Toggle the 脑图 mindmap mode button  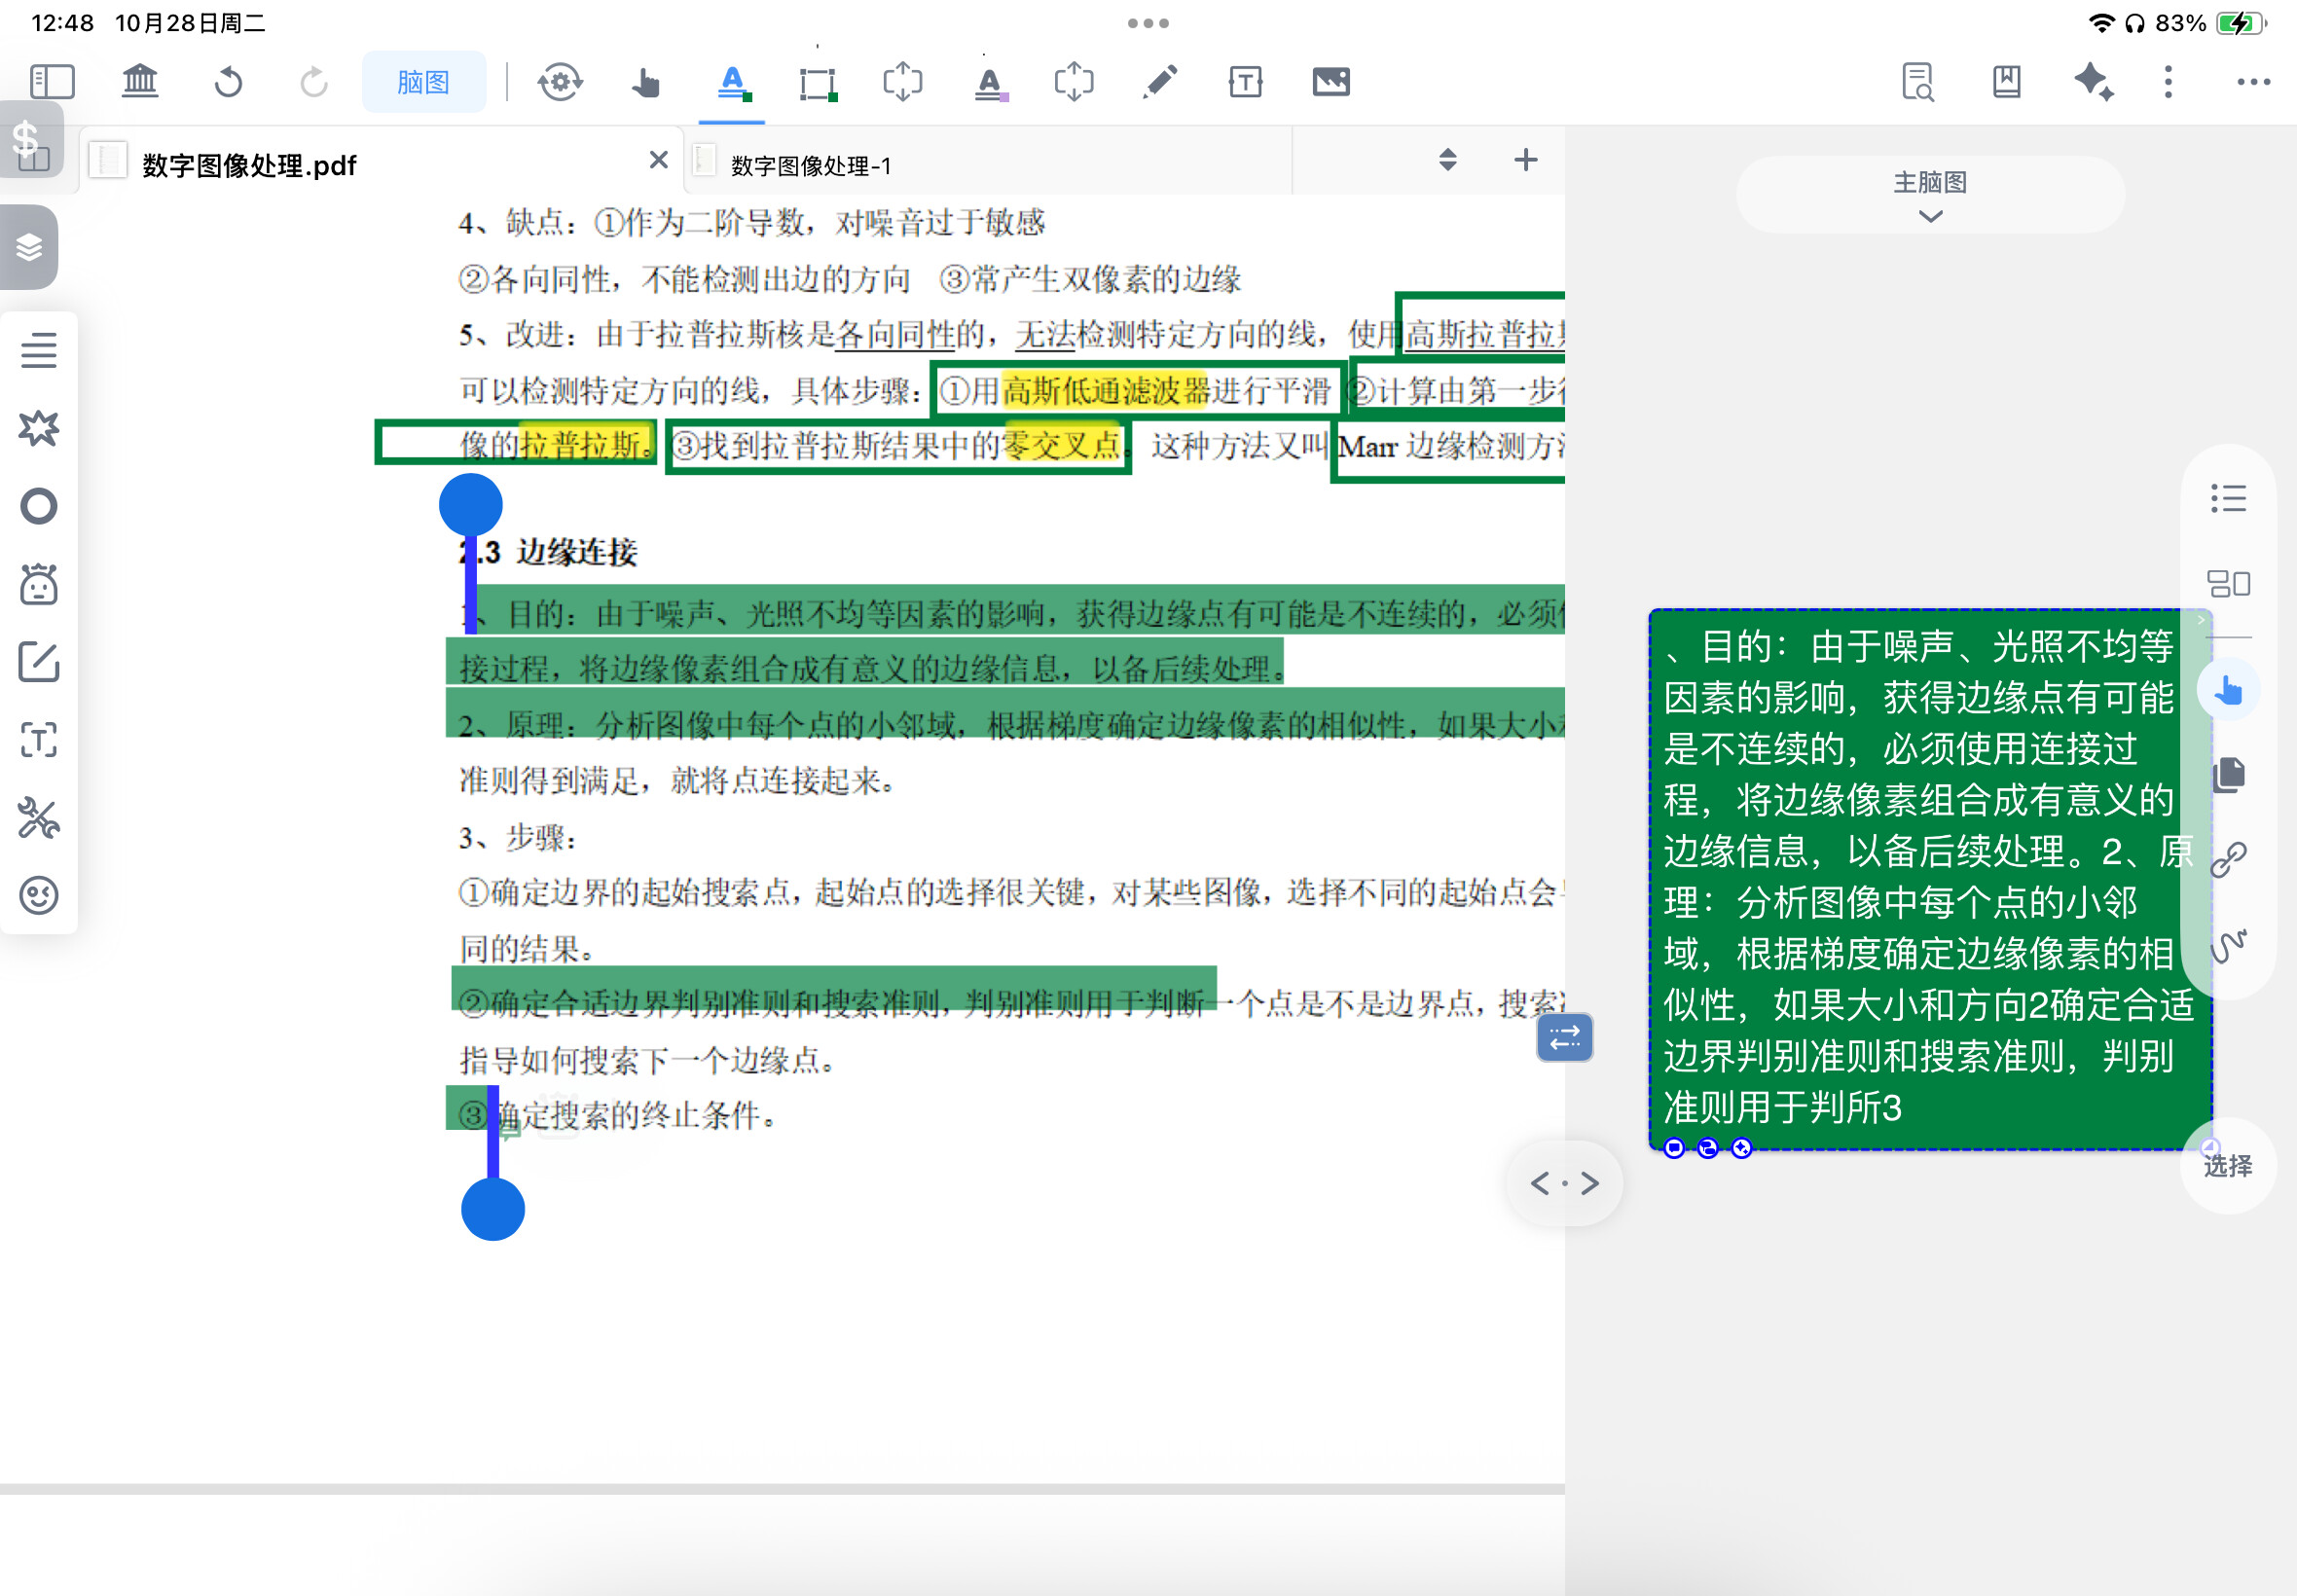tap(423, 82)
